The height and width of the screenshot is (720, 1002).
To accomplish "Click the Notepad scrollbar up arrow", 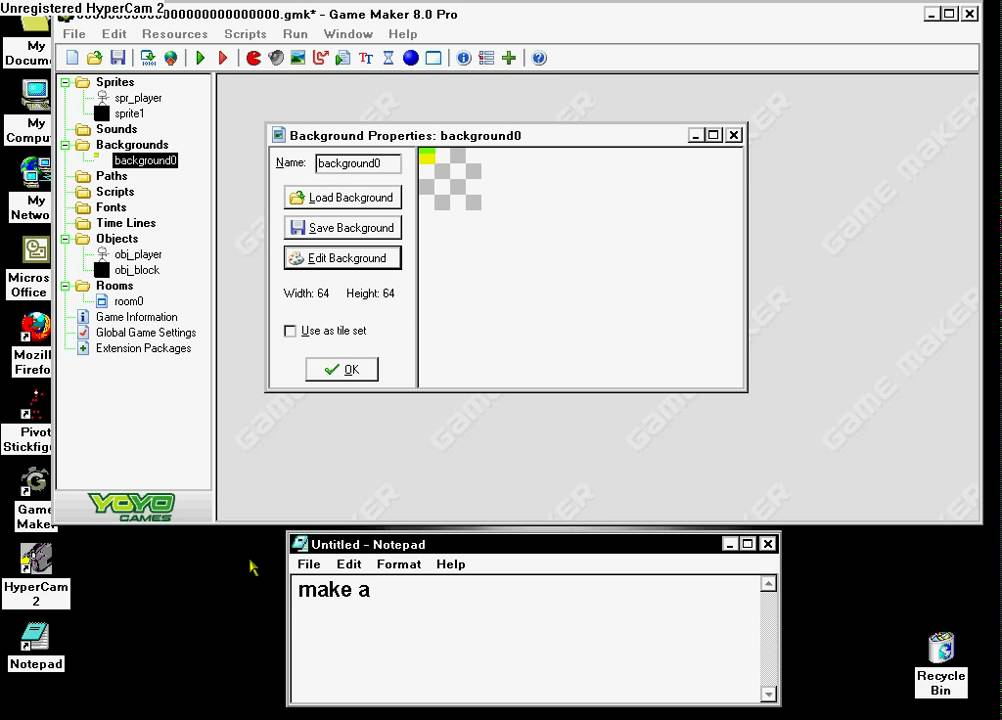I will pos(769,583).
